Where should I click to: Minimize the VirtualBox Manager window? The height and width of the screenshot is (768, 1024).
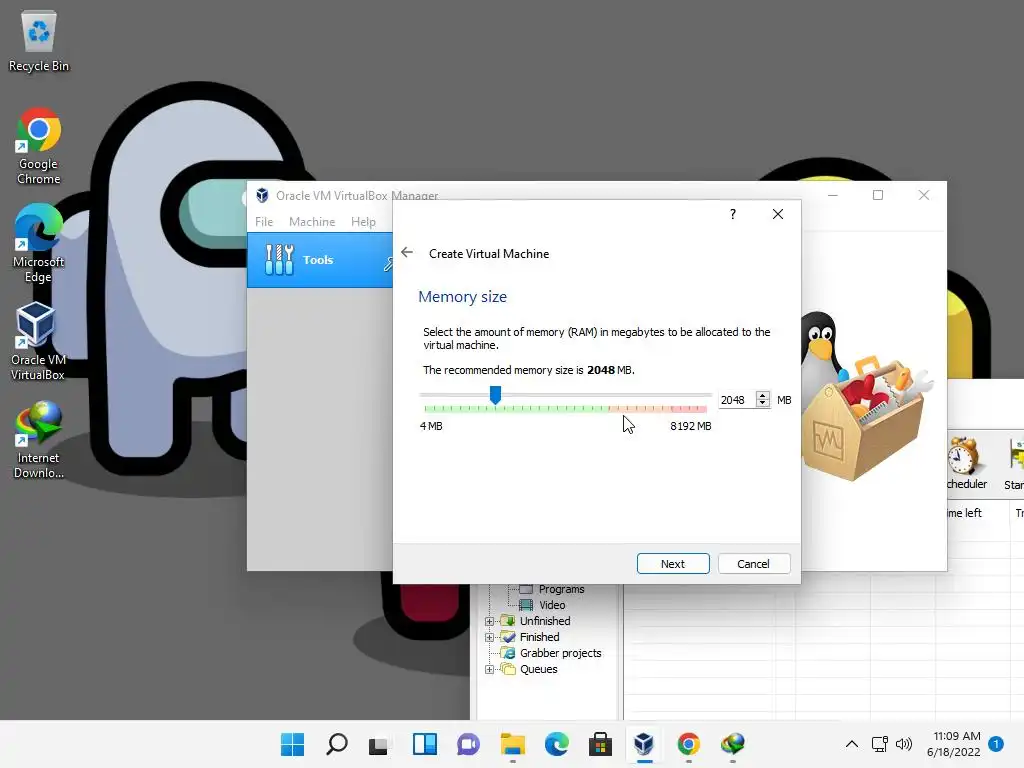(833, 195)
